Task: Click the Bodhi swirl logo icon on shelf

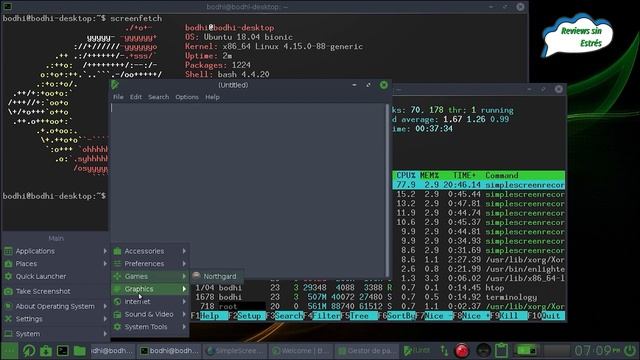Action: click(x=29, y=351)
